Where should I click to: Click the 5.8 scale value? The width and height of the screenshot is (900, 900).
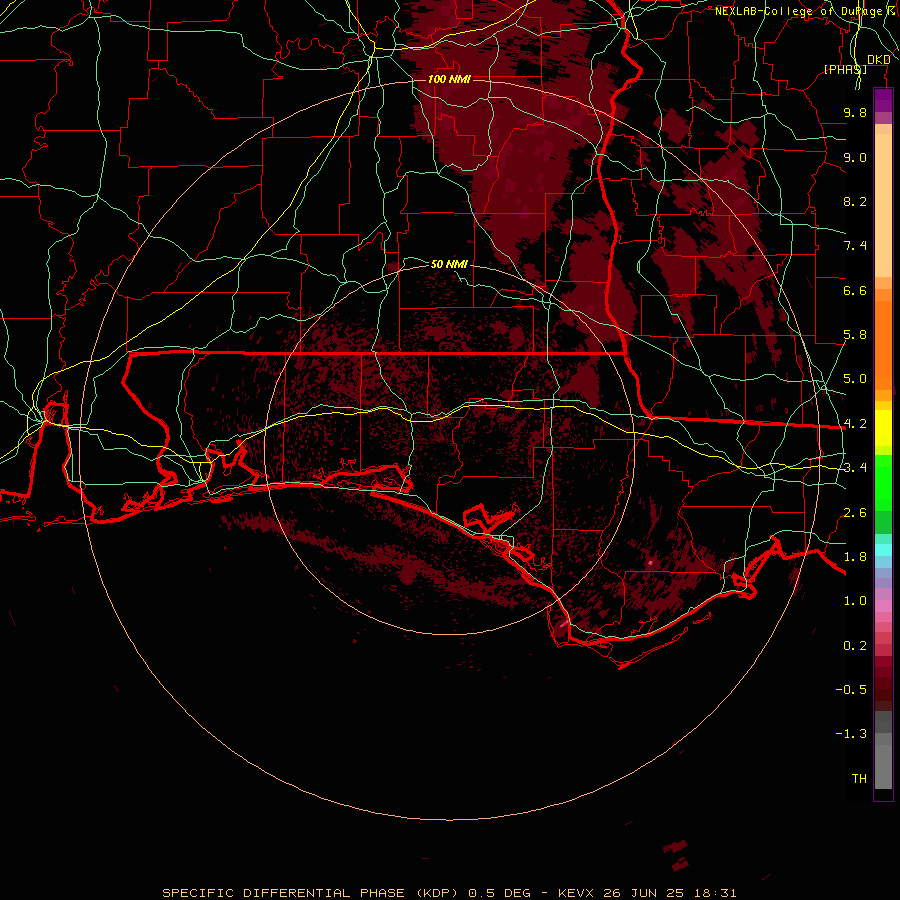coord(855,335)
